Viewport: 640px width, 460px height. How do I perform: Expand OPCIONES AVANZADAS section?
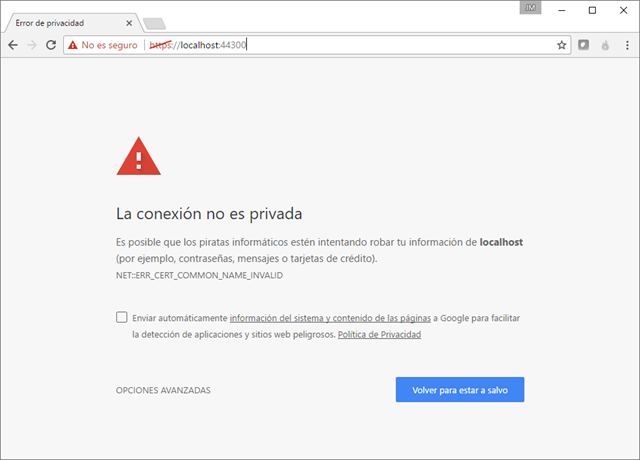(x=163, y=390)
